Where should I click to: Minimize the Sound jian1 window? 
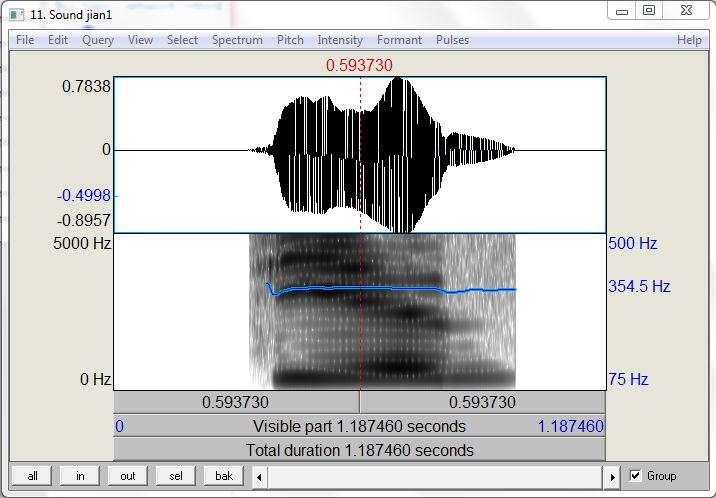(622, 11)
